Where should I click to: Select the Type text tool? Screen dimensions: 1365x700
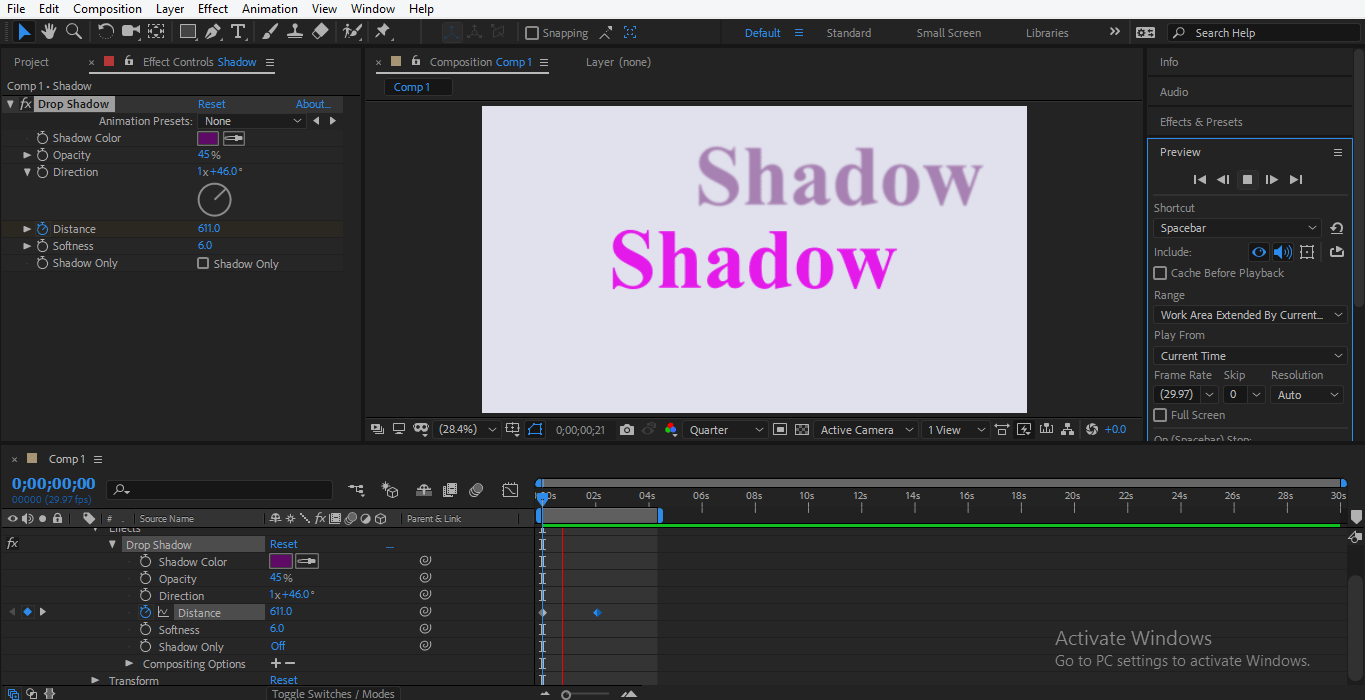[238, 32]
